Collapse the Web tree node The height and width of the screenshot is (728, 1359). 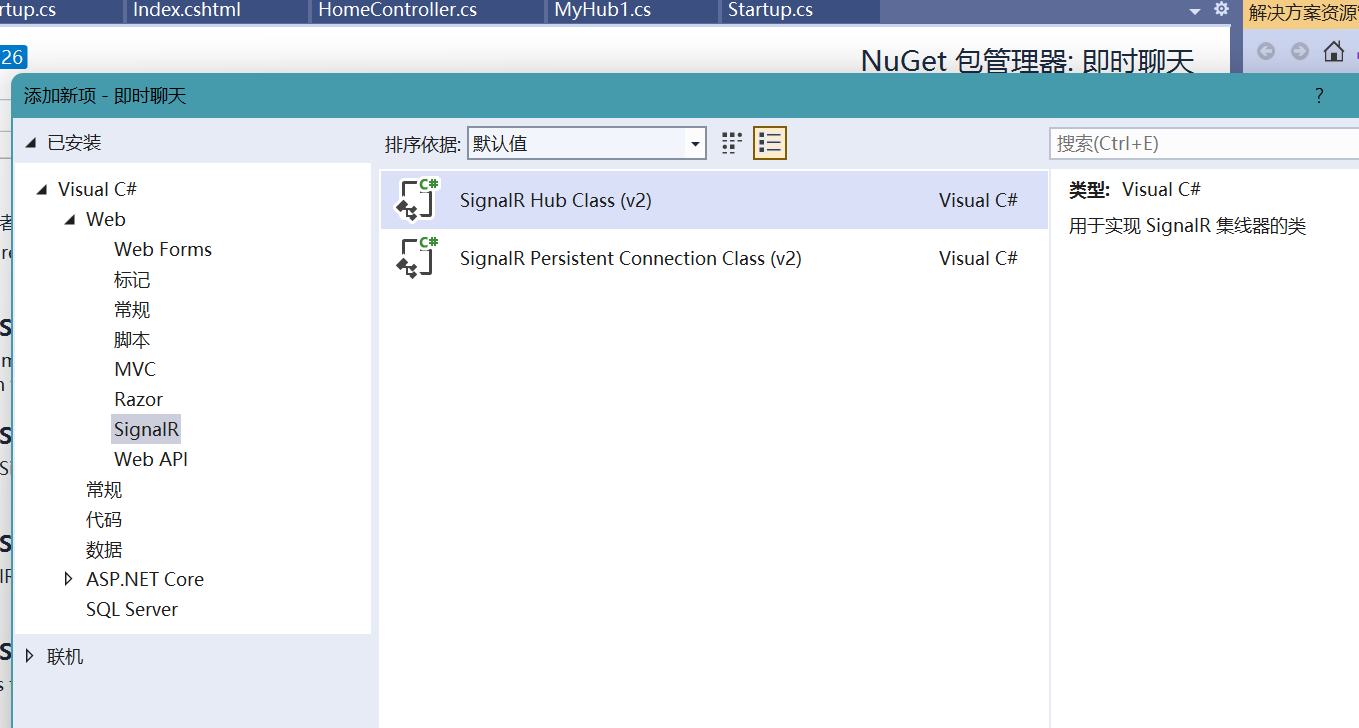(70, 220)
